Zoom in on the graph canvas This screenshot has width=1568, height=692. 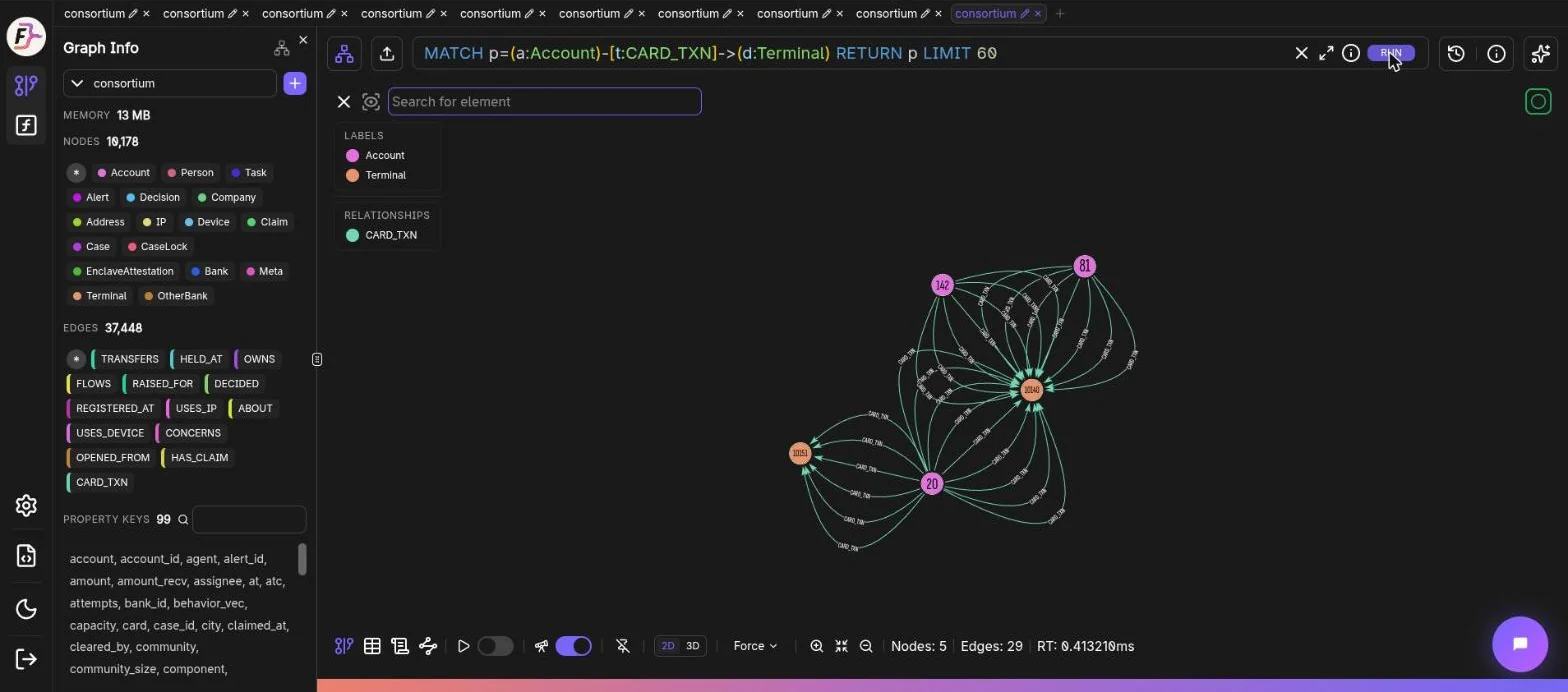pyautogui.click(x=817, y=646)
